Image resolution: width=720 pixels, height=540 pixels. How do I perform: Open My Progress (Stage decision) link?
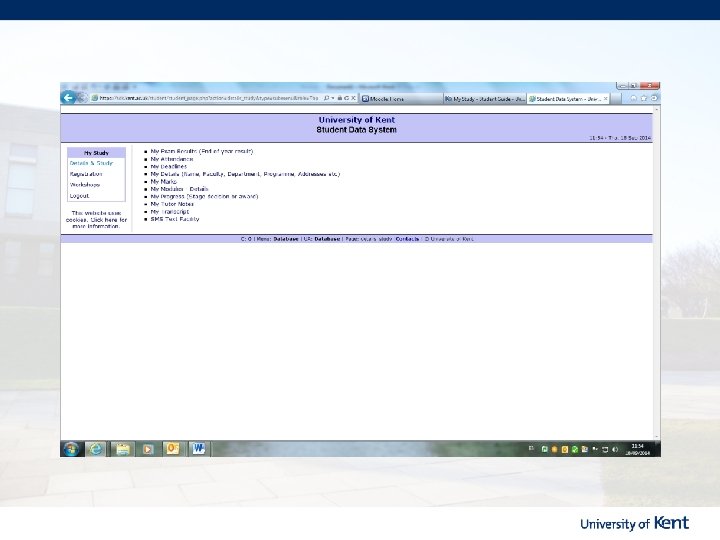pyautogui.click(x=204, y=196)
